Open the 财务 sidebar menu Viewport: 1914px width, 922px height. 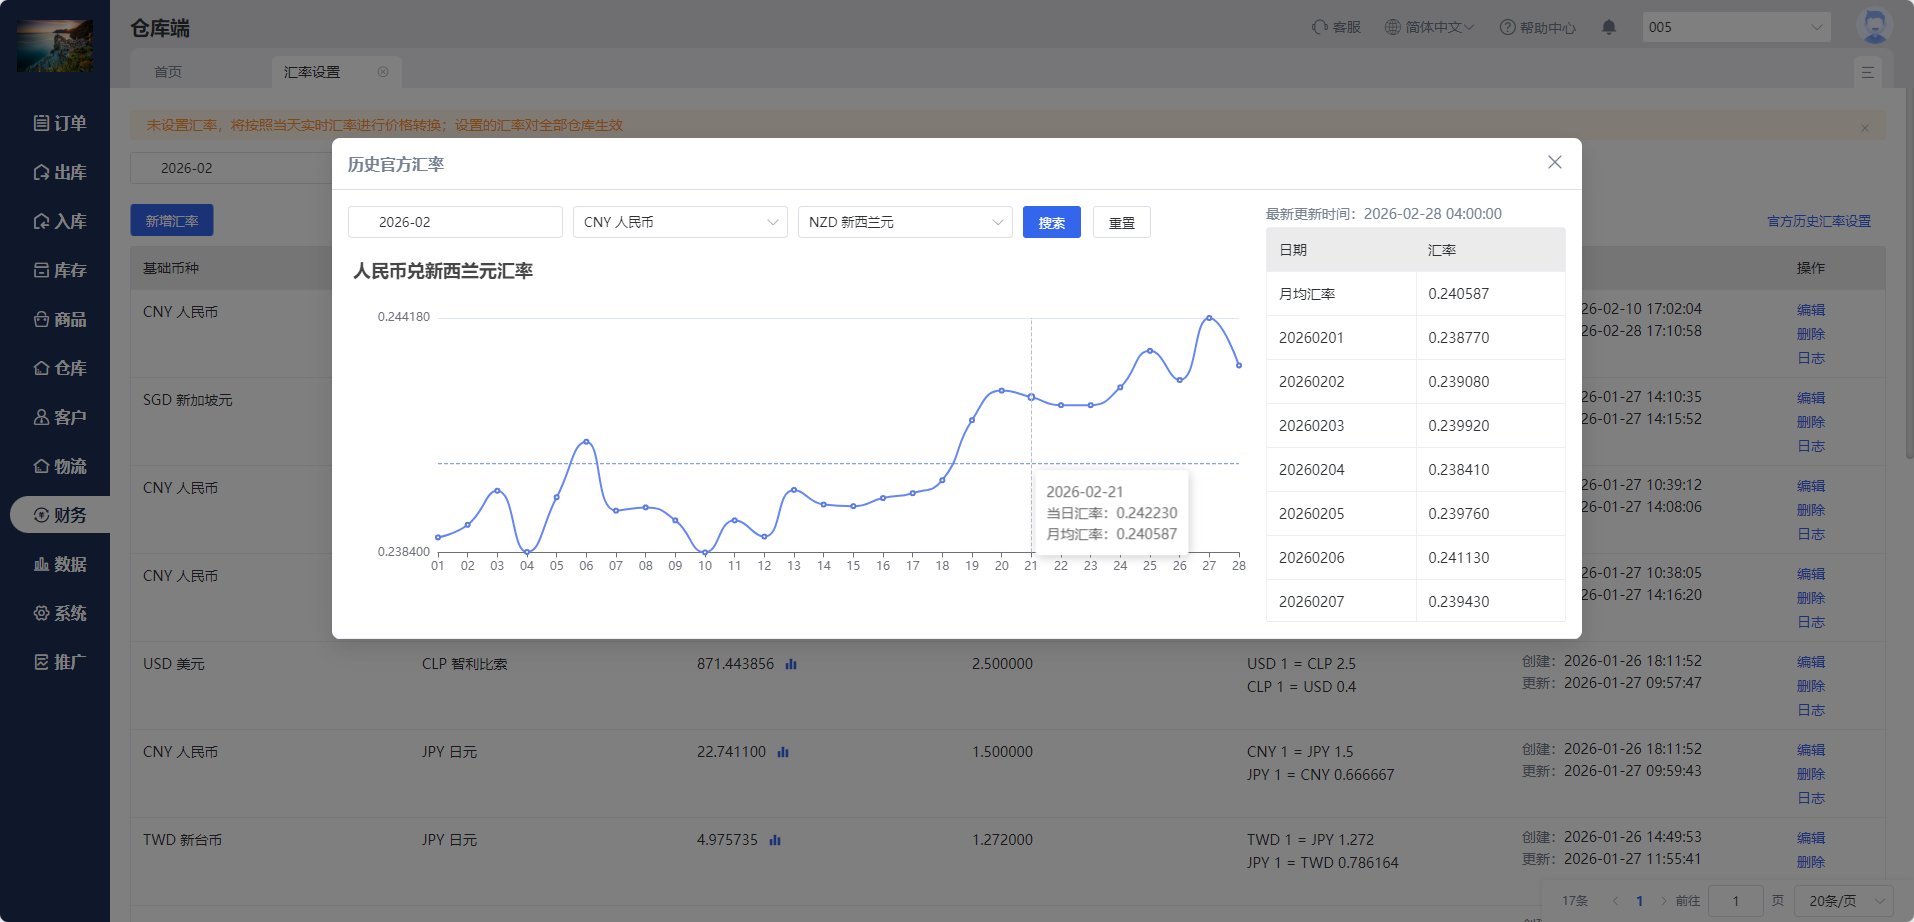click(x=60, y=515)
